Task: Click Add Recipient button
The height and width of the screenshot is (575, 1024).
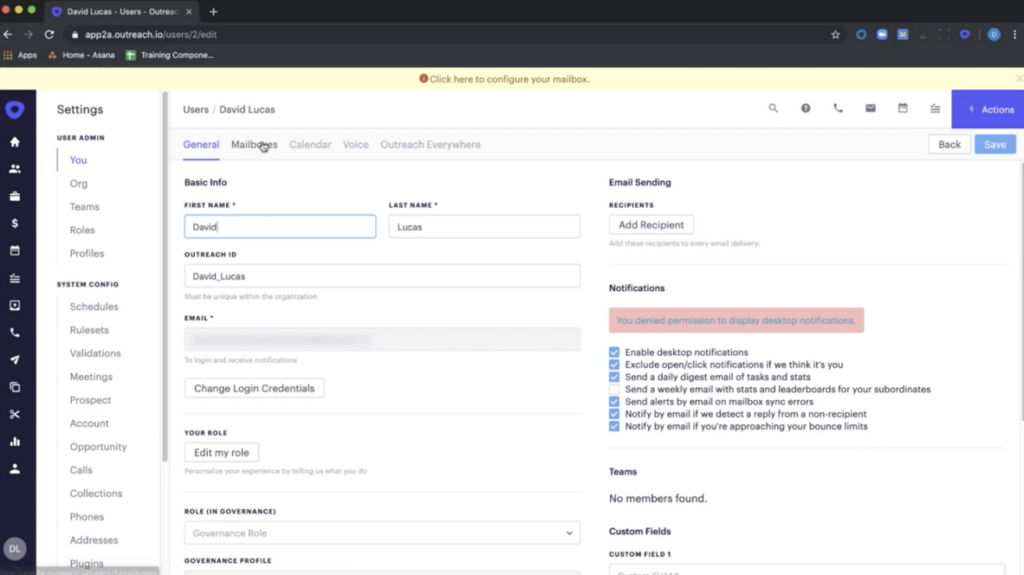Action: (651, 225)
